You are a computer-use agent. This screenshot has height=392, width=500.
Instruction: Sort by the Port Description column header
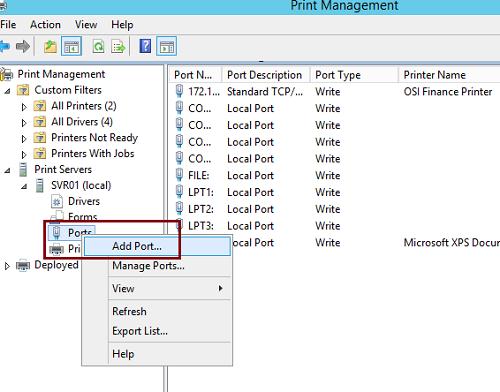tap(265, 75)
